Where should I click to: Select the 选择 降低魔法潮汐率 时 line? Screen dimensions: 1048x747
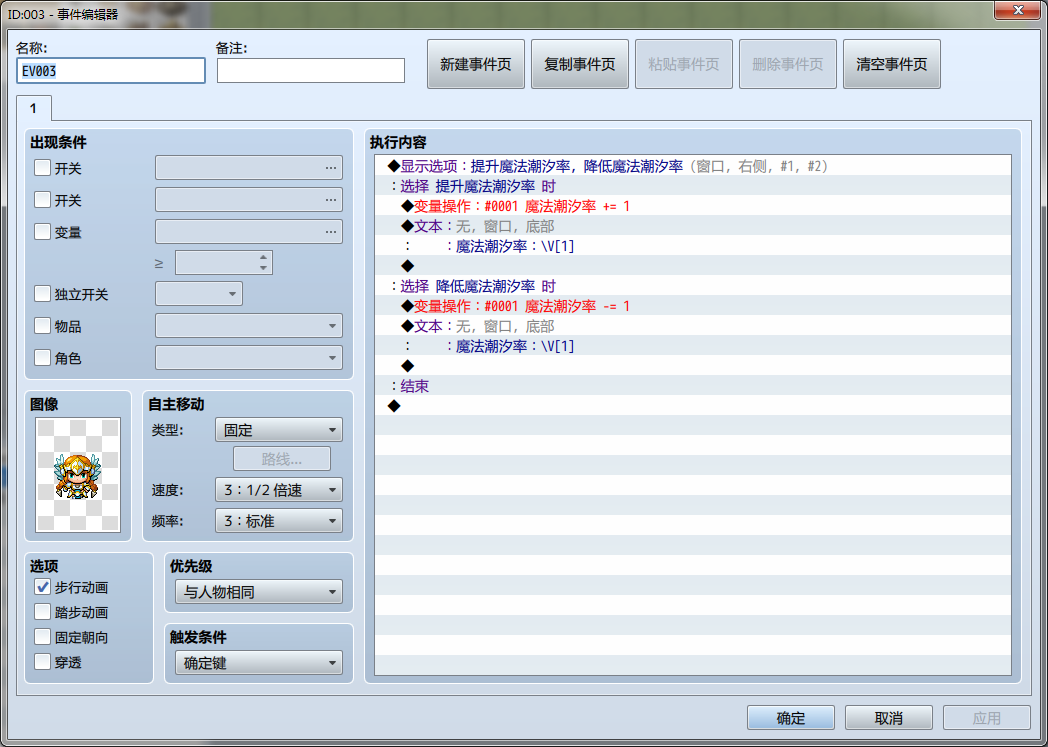click(693, 286)
